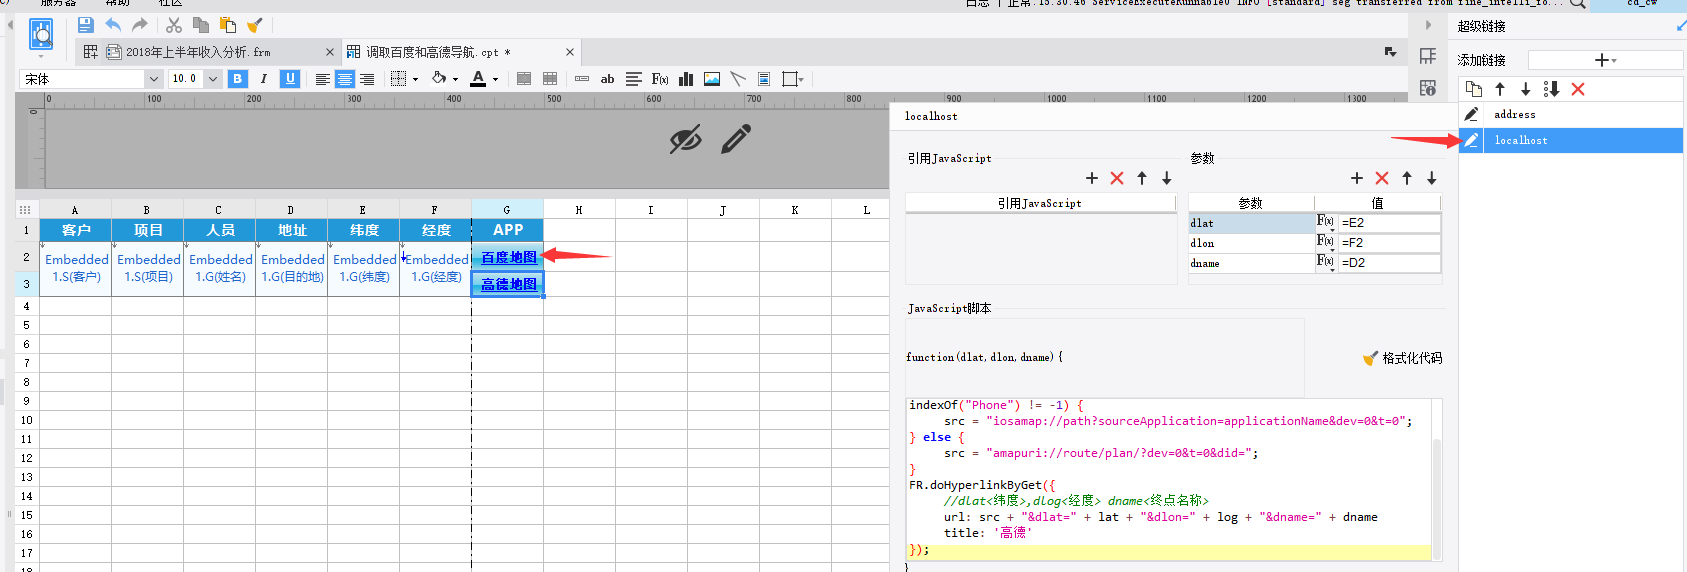This screenshot has width=1687, height=572.
Task: Click the 百度地图 link cell
Action: click(508, 257)
